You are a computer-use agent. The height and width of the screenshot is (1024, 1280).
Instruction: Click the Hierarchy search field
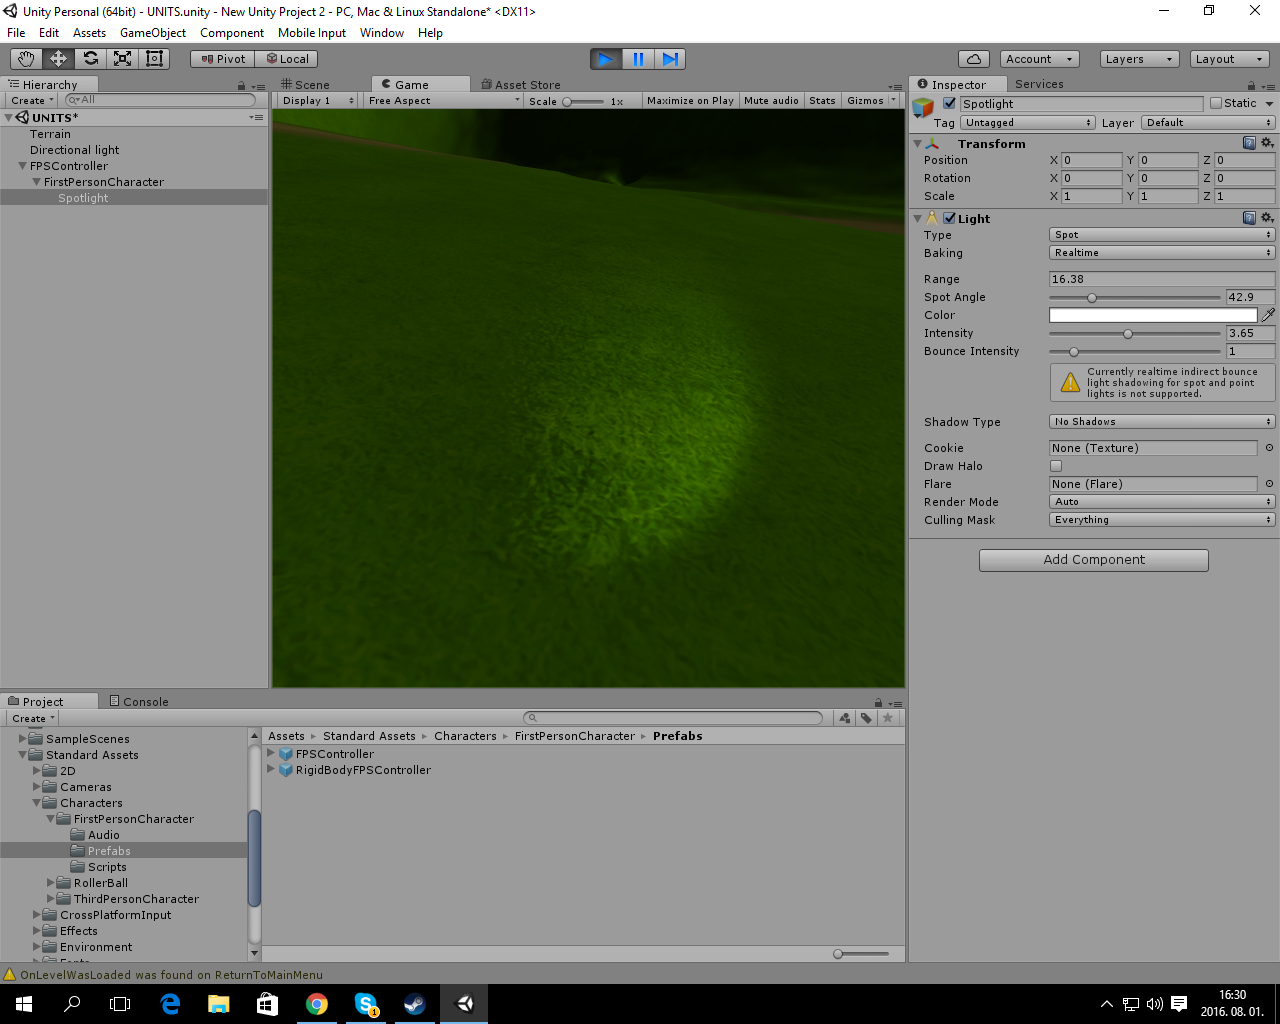160,100
